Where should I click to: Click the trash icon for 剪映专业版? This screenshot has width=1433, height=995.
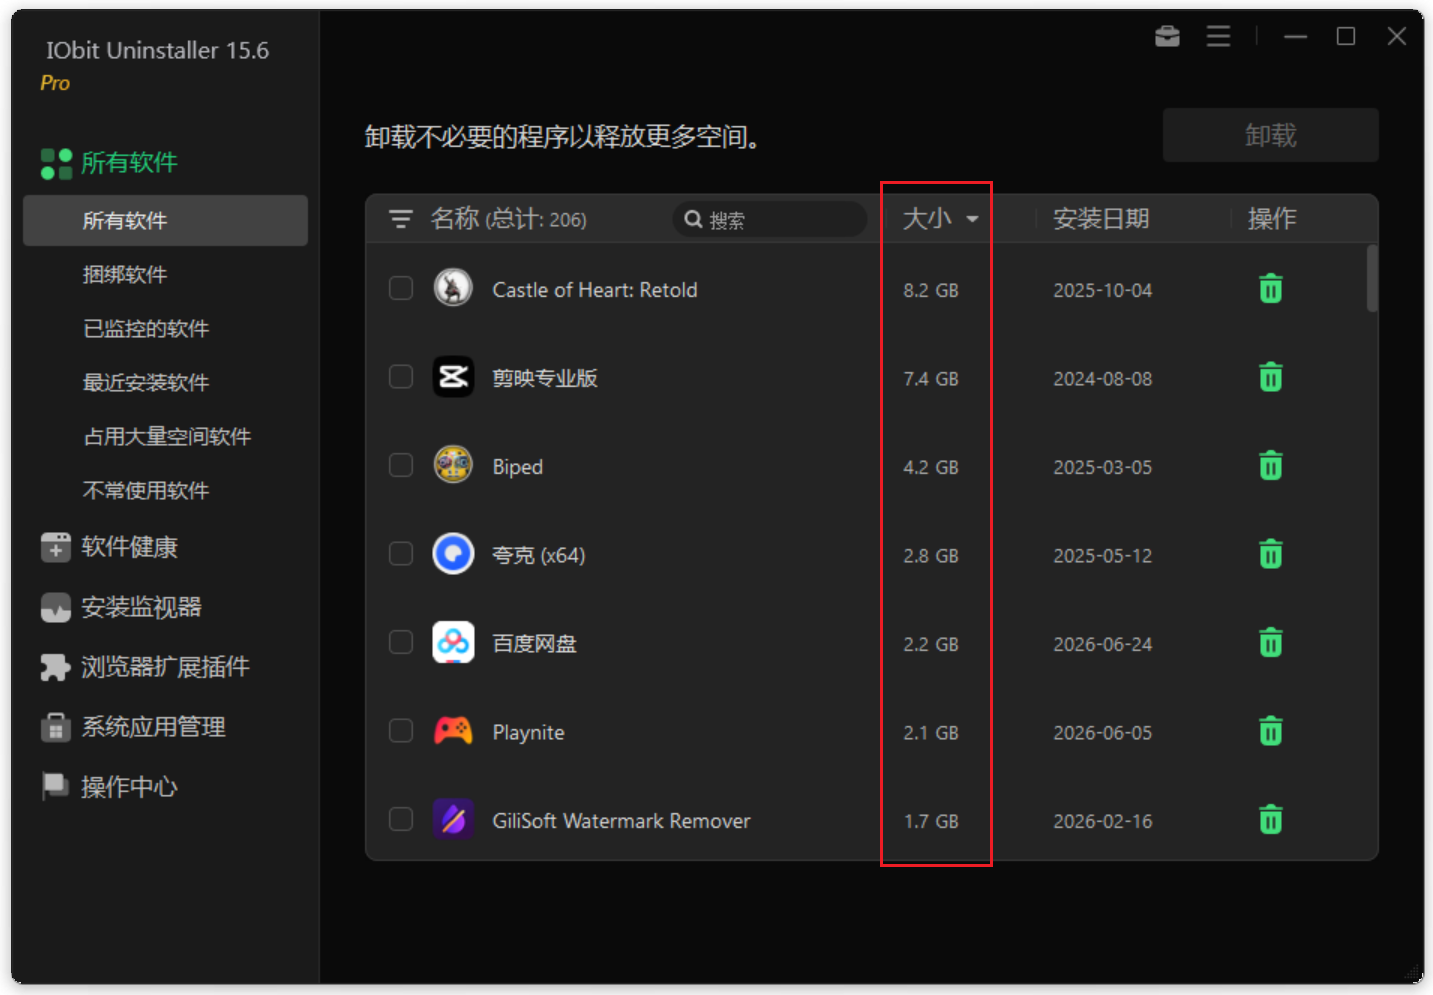pyautogui.click(x=1270, y=377)
